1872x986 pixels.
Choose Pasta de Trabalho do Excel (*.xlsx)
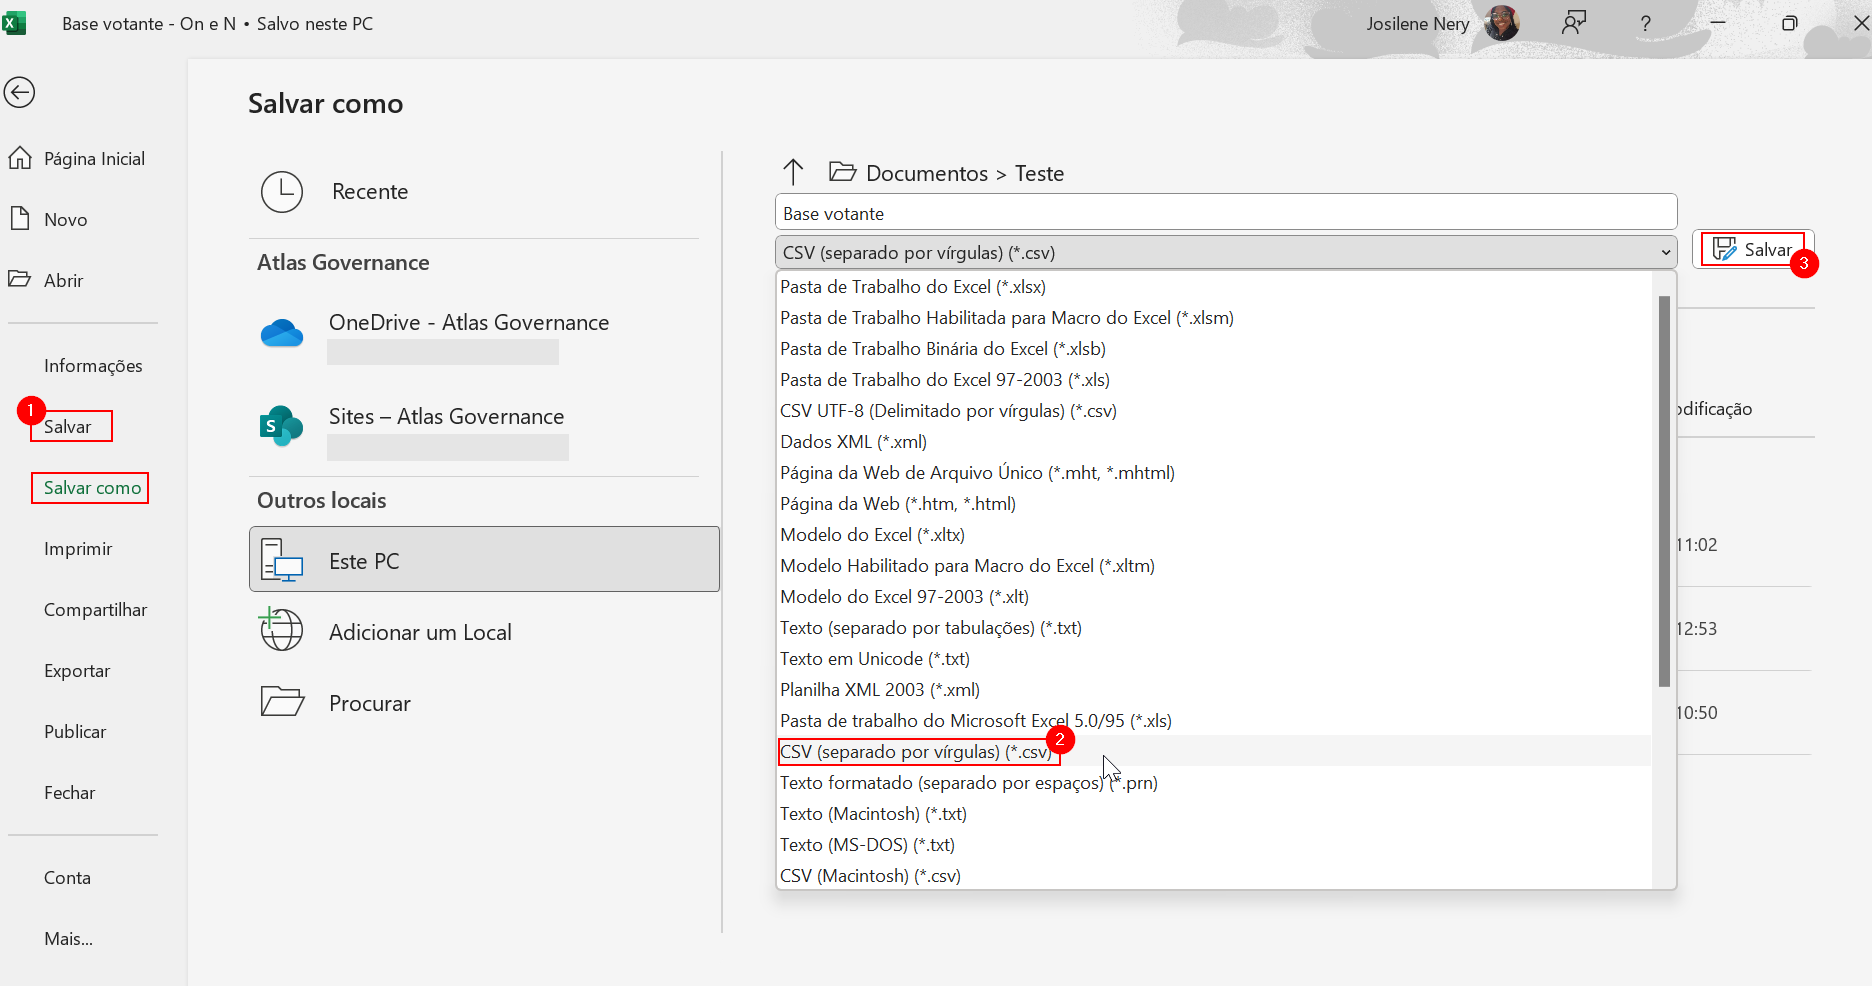click(912, 286)
